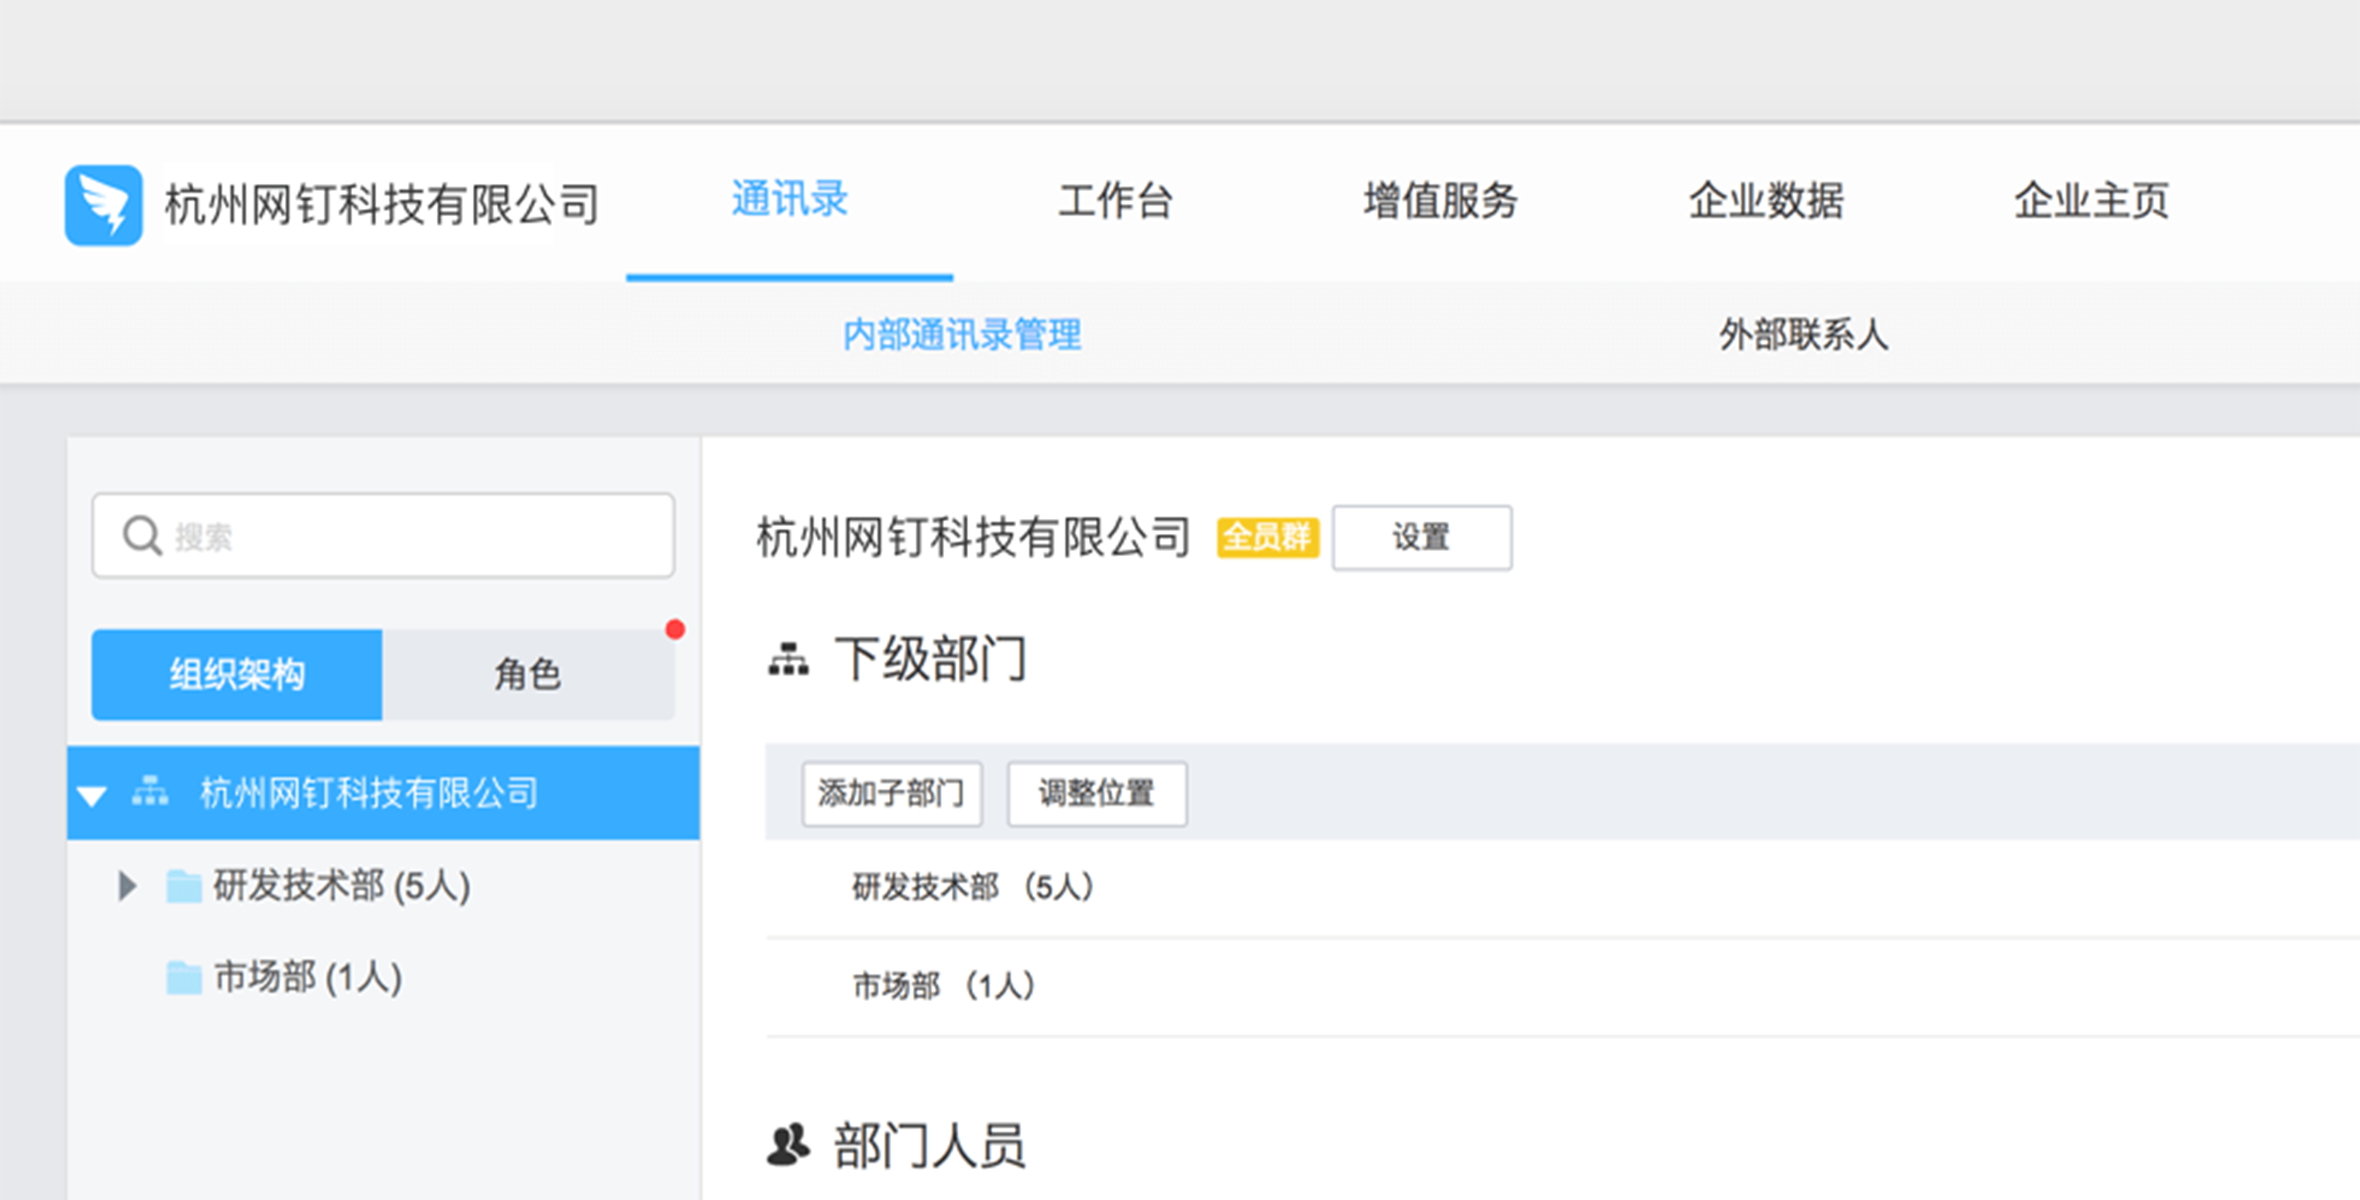This screenshot has width=2360, height=1200.
Task: Click the 下级部门 section heading
Action: point(930,660)
